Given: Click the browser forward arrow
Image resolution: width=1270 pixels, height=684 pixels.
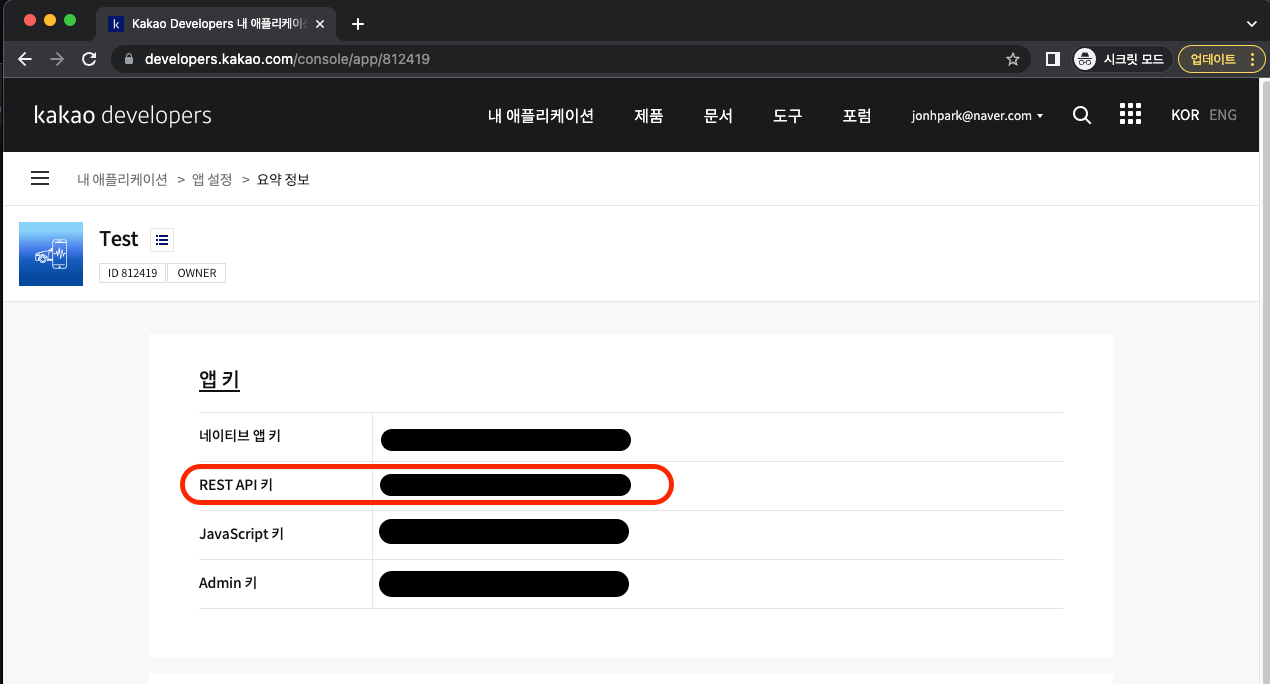Looking at the screenshot, I should click(x=57, y=59).
